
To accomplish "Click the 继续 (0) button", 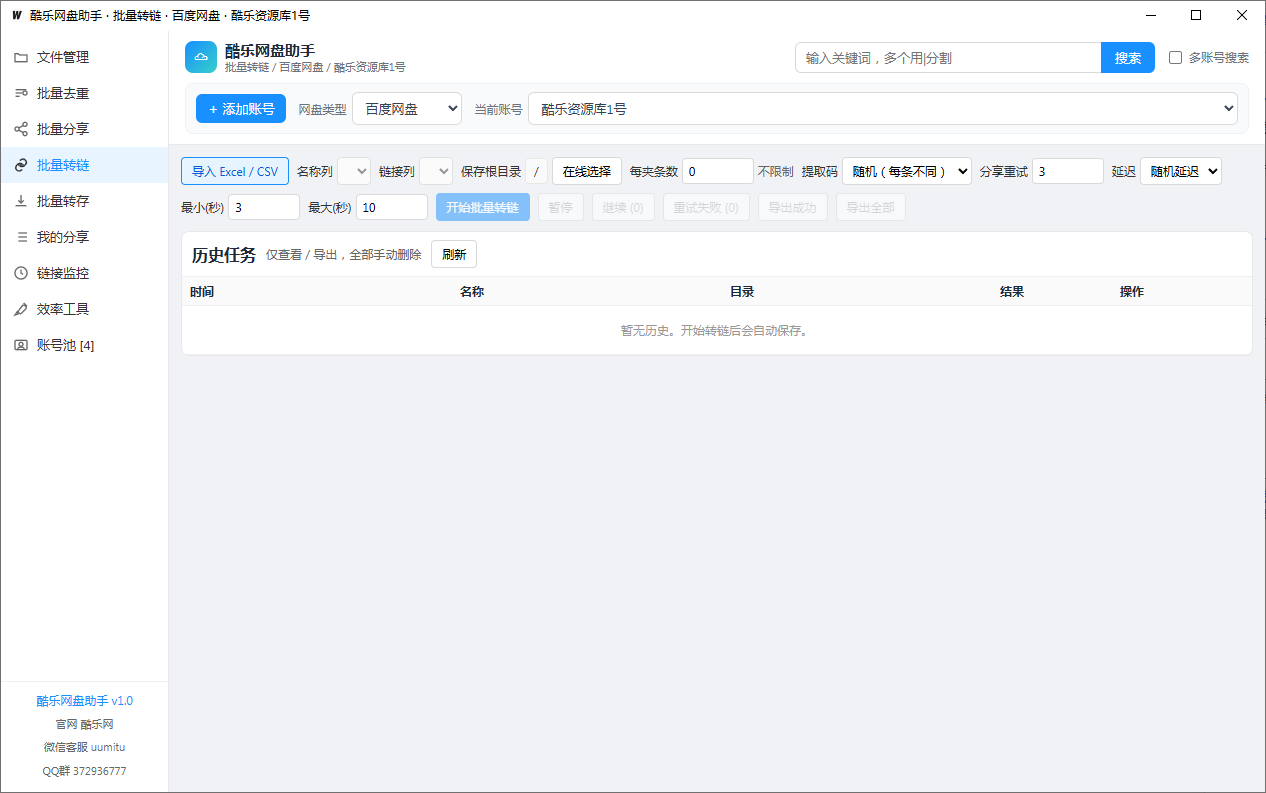I will click(623, 207).
